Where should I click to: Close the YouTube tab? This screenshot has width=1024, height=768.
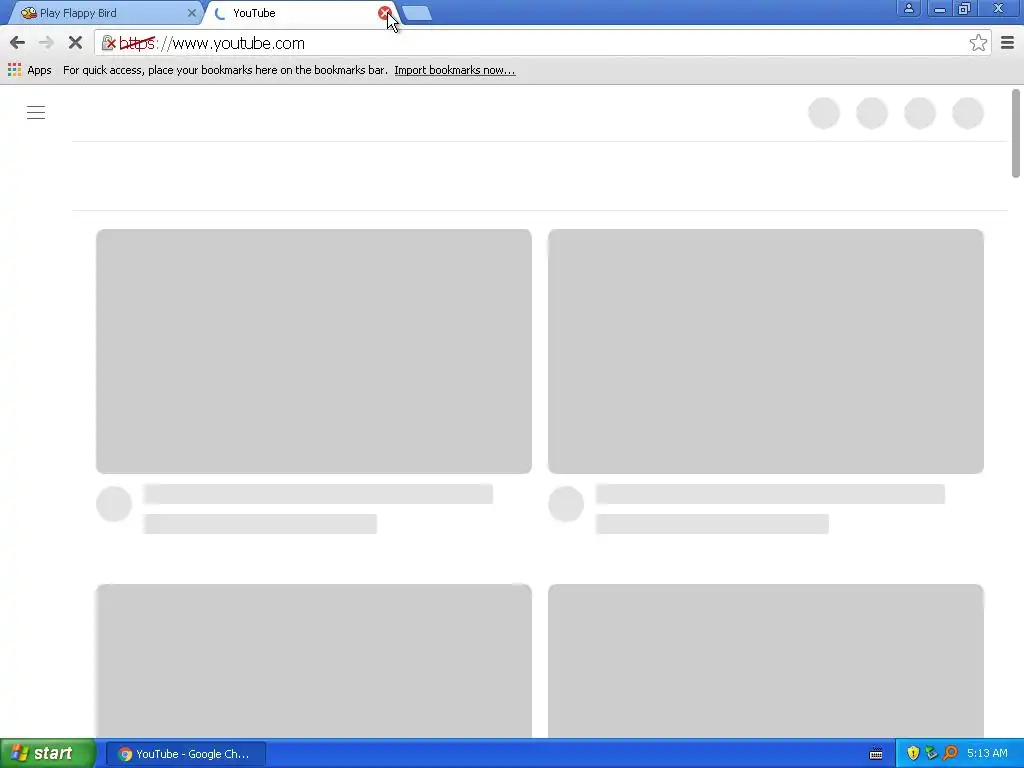pos(385,13)
